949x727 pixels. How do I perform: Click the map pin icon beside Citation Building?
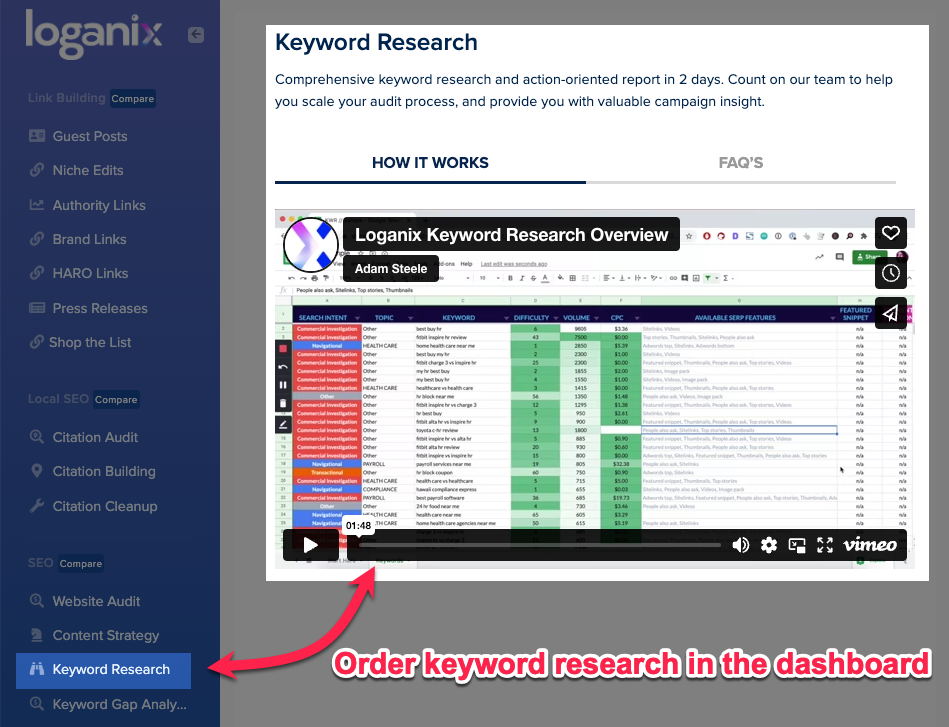(37, 471)
